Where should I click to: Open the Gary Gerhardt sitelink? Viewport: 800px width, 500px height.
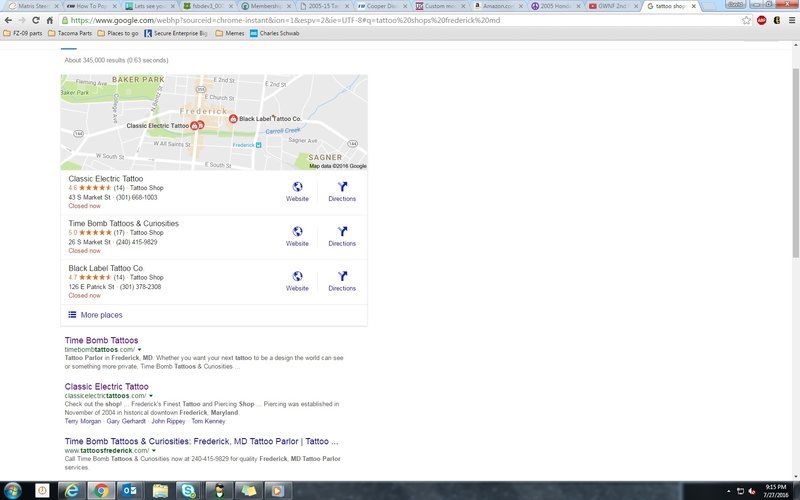tap(126, 421)
